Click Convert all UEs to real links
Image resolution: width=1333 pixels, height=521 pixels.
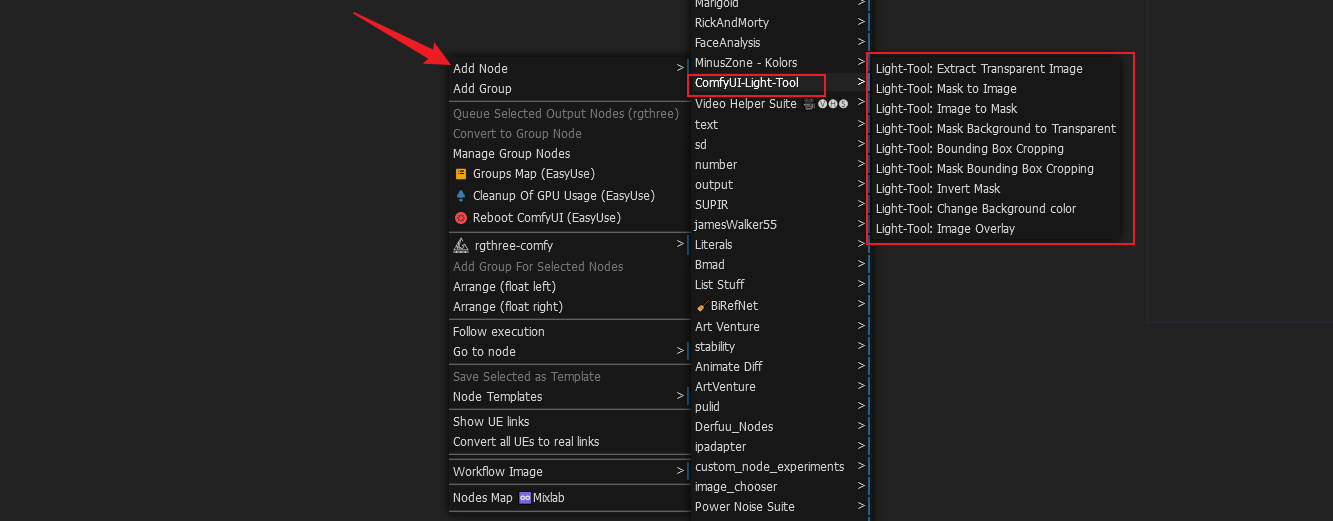[569, 442]
